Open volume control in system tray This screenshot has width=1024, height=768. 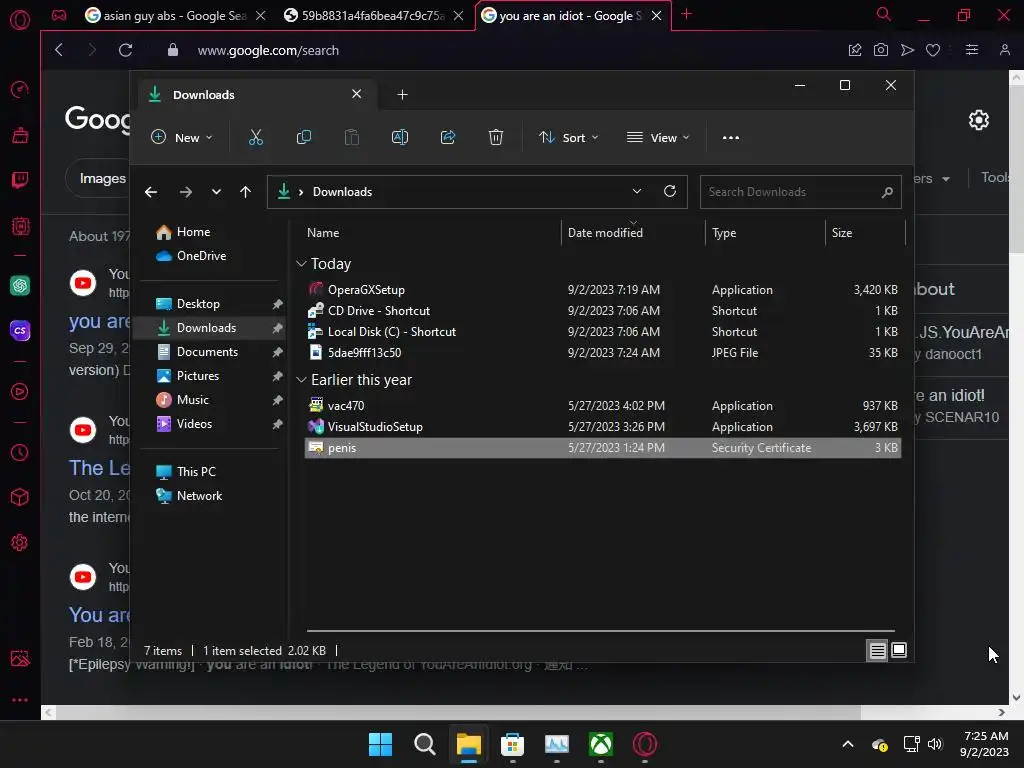(x=935, y=744)
